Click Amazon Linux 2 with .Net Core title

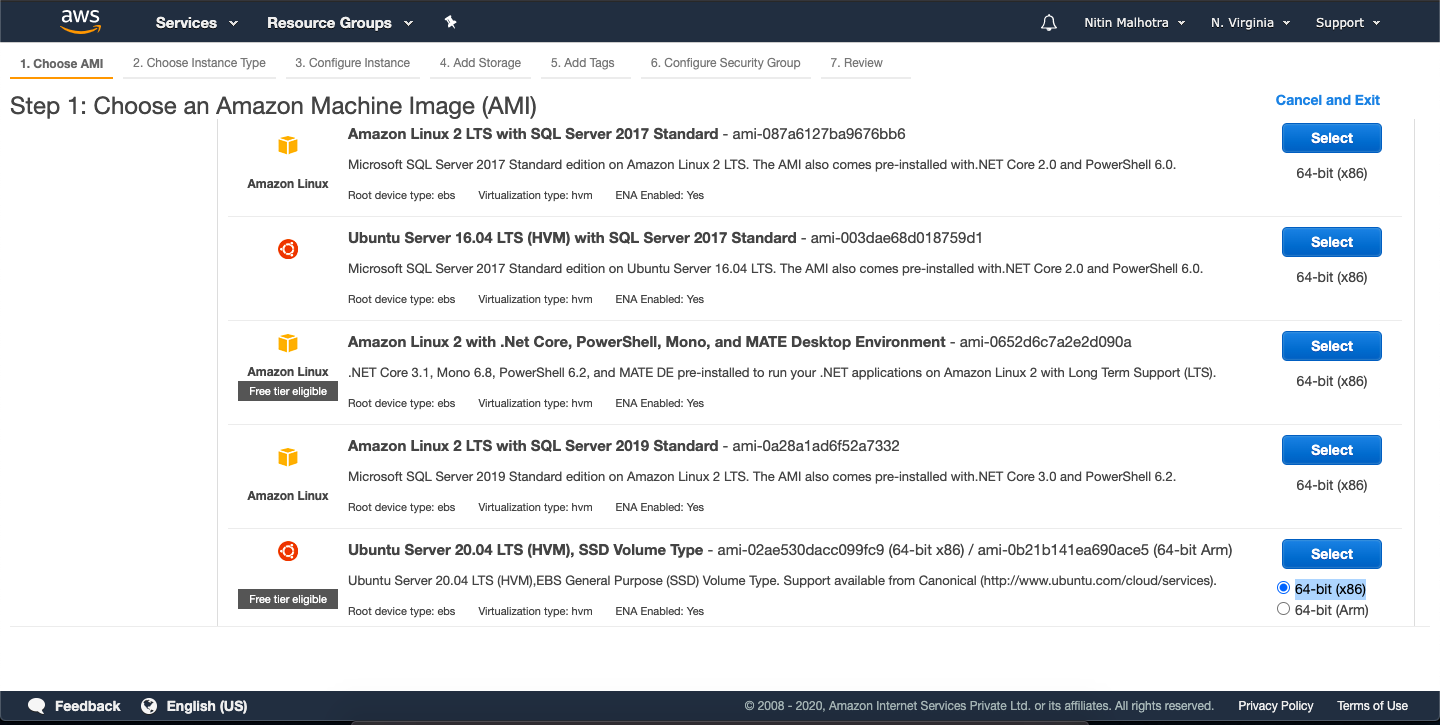[647, 342]
